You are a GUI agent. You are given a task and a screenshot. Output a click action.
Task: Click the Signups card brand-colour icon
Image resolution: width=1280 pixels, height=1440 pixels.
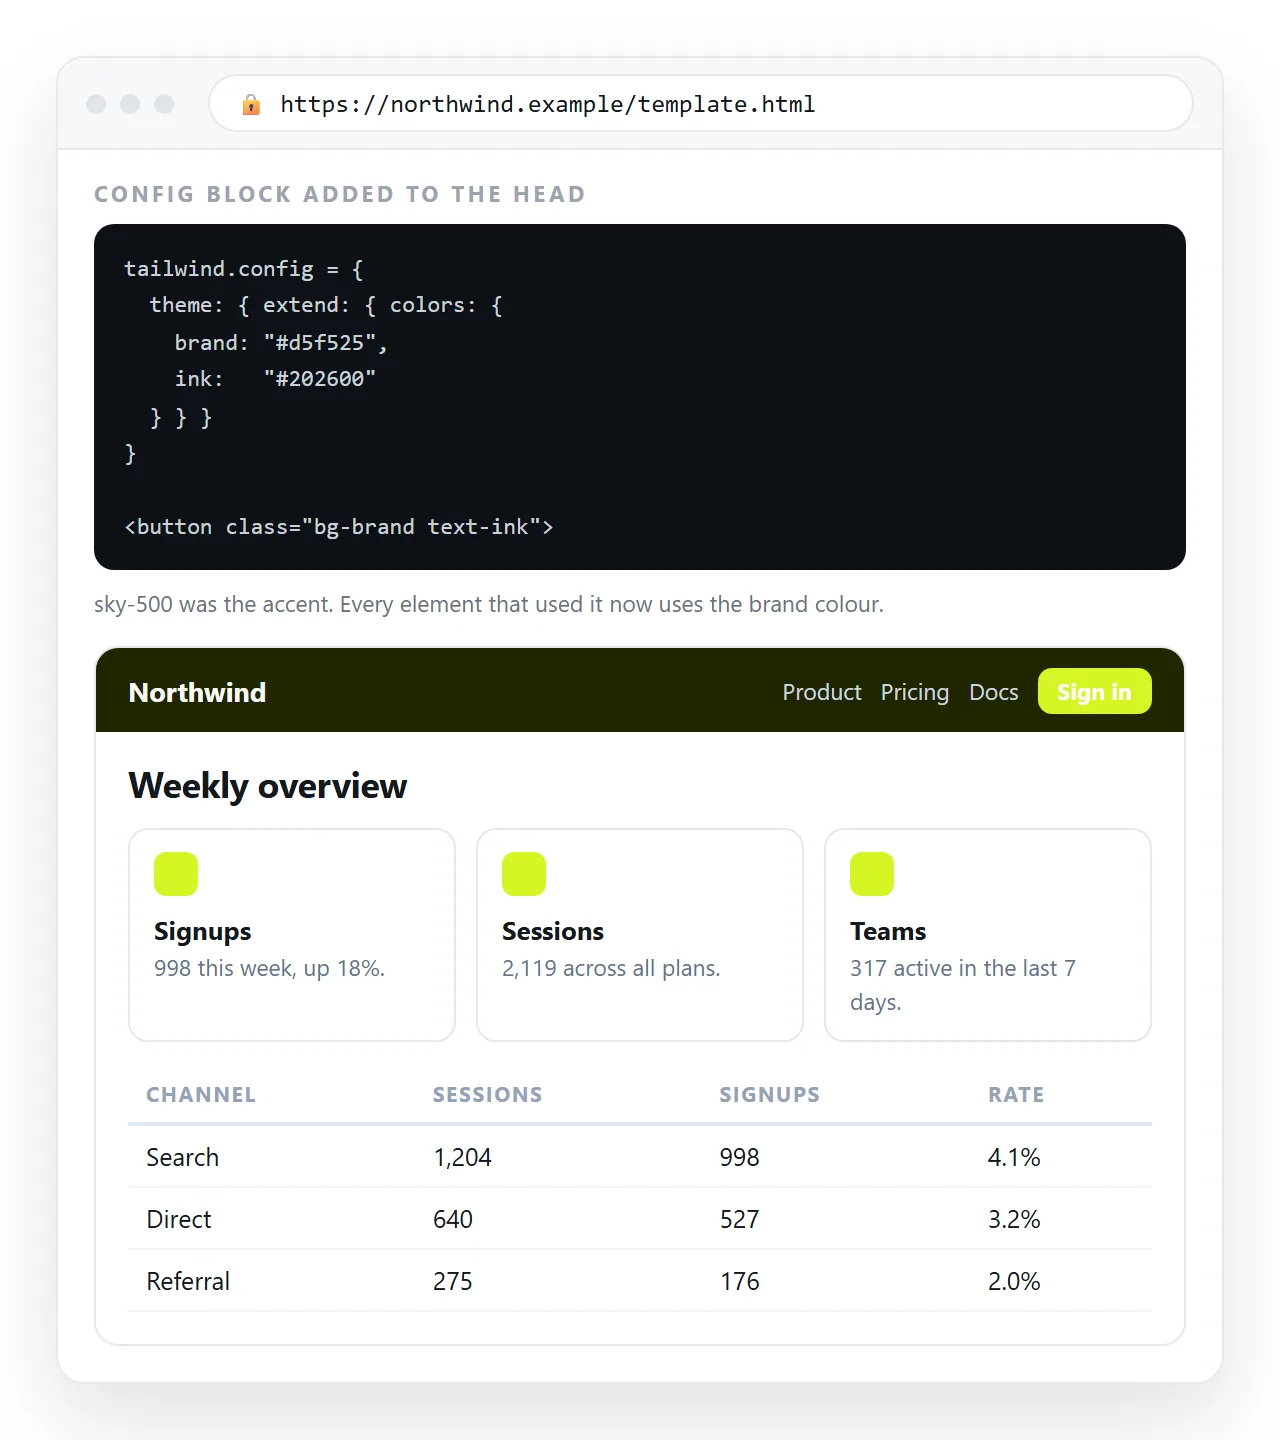click(x=176, y=874)
